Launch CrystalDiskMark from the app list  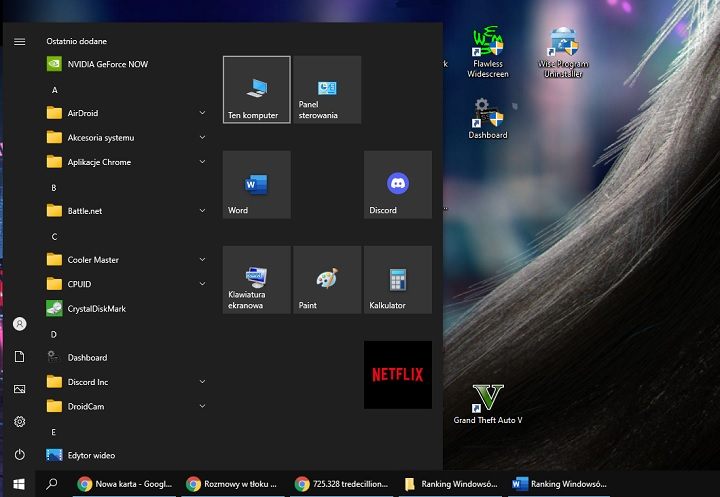[126, 309]
